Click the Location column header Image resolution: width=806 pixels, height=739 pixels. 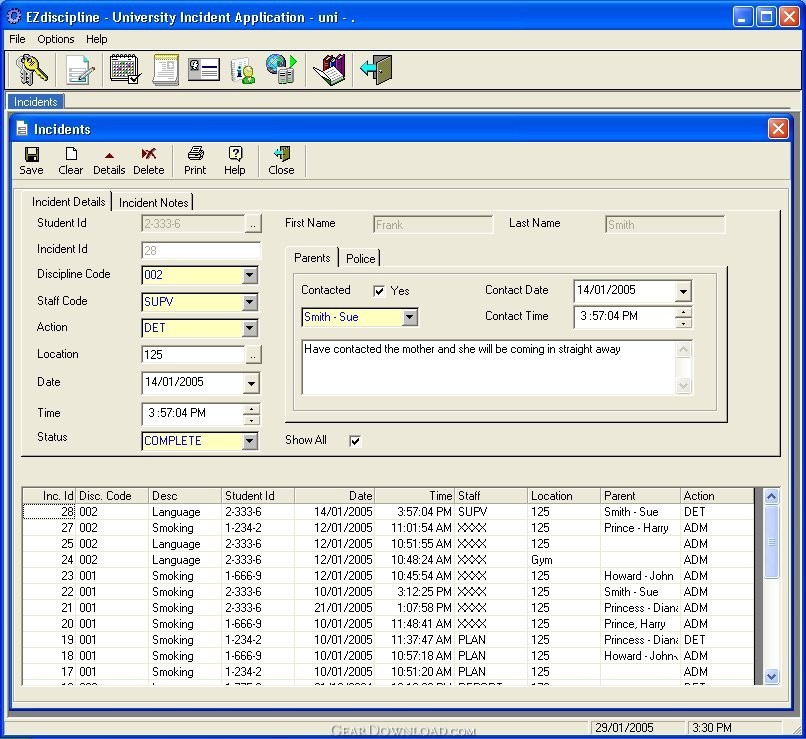563,496
